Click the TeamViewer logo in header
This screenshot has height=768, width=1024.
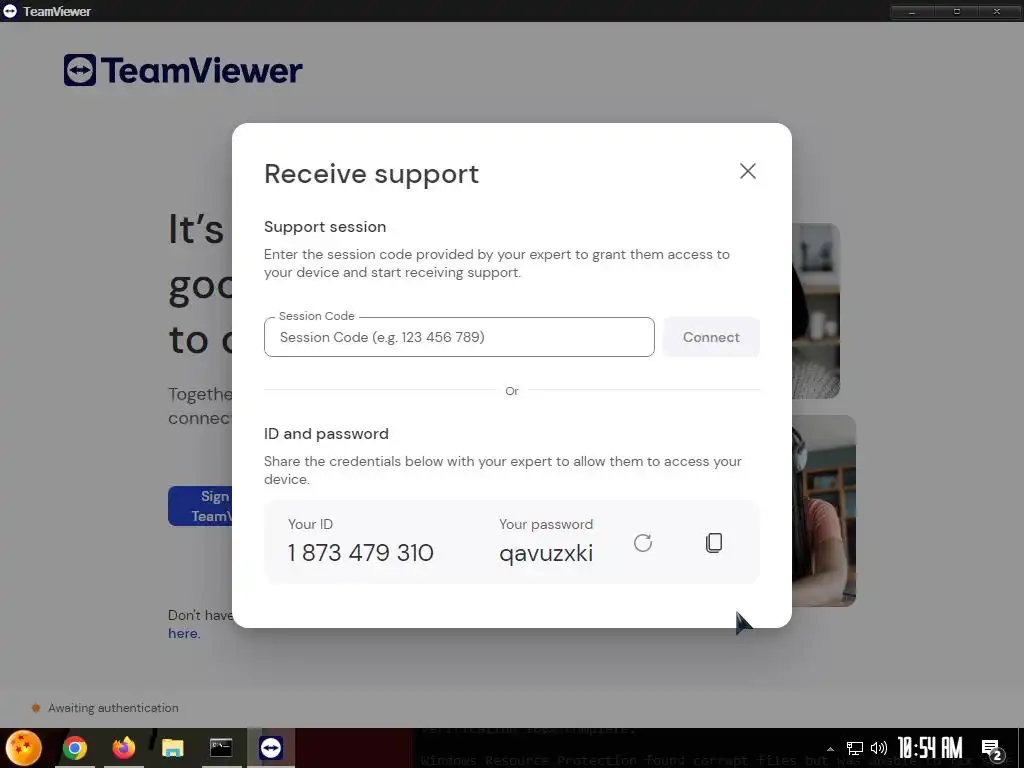[x=183, y=70]
